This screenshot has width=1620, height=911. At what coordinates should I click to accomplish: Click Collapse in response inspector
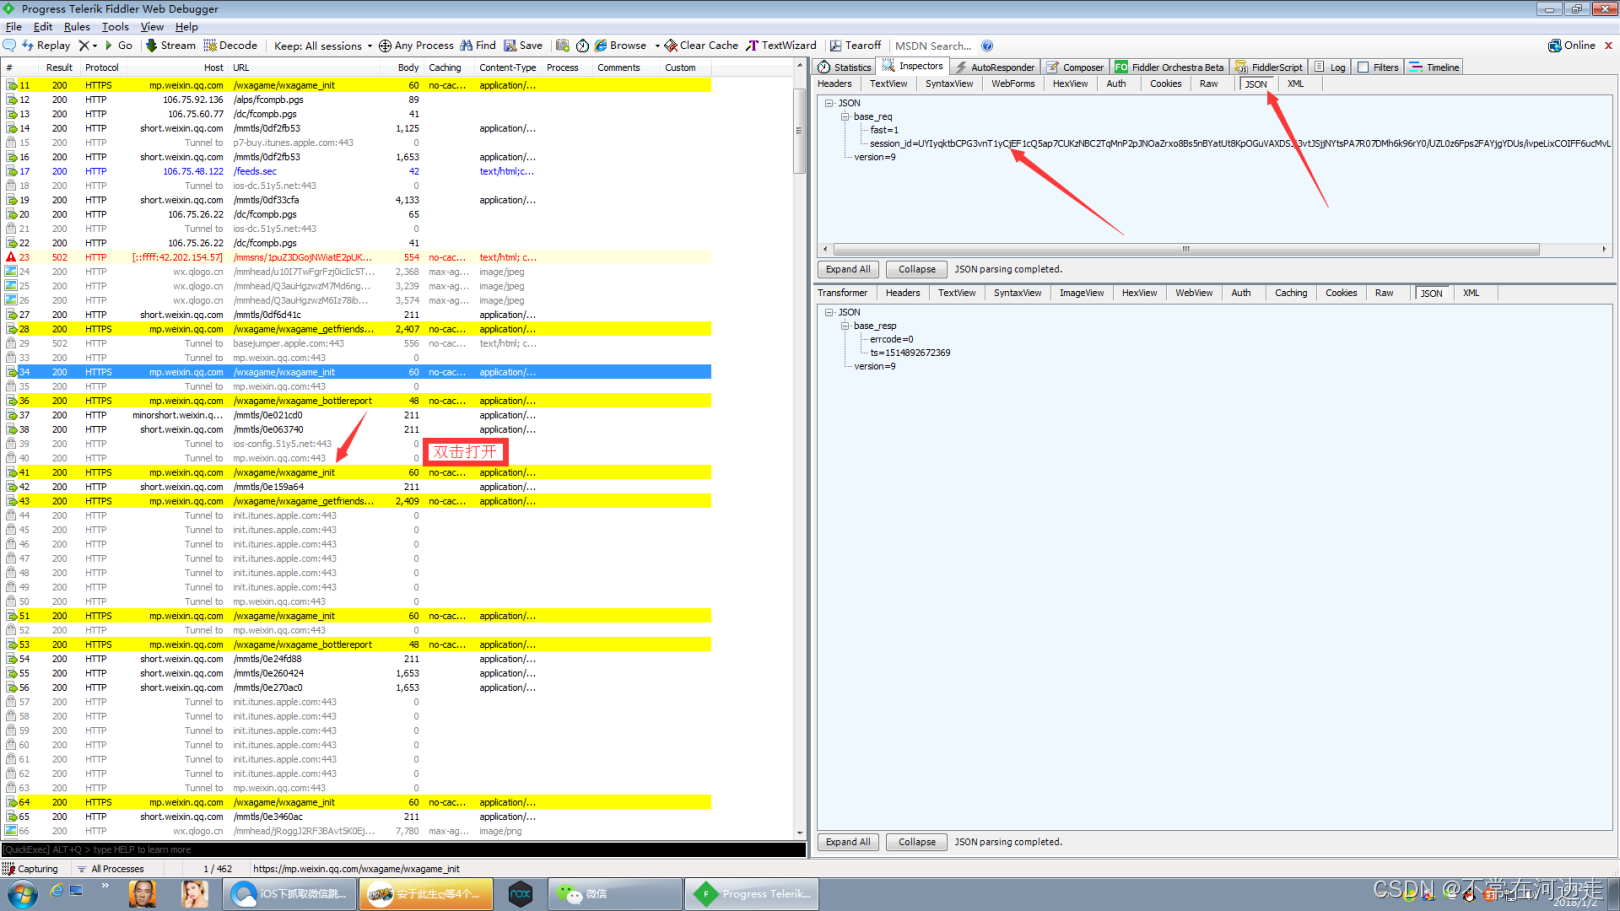pyautogui.click(x=916, y=842)
